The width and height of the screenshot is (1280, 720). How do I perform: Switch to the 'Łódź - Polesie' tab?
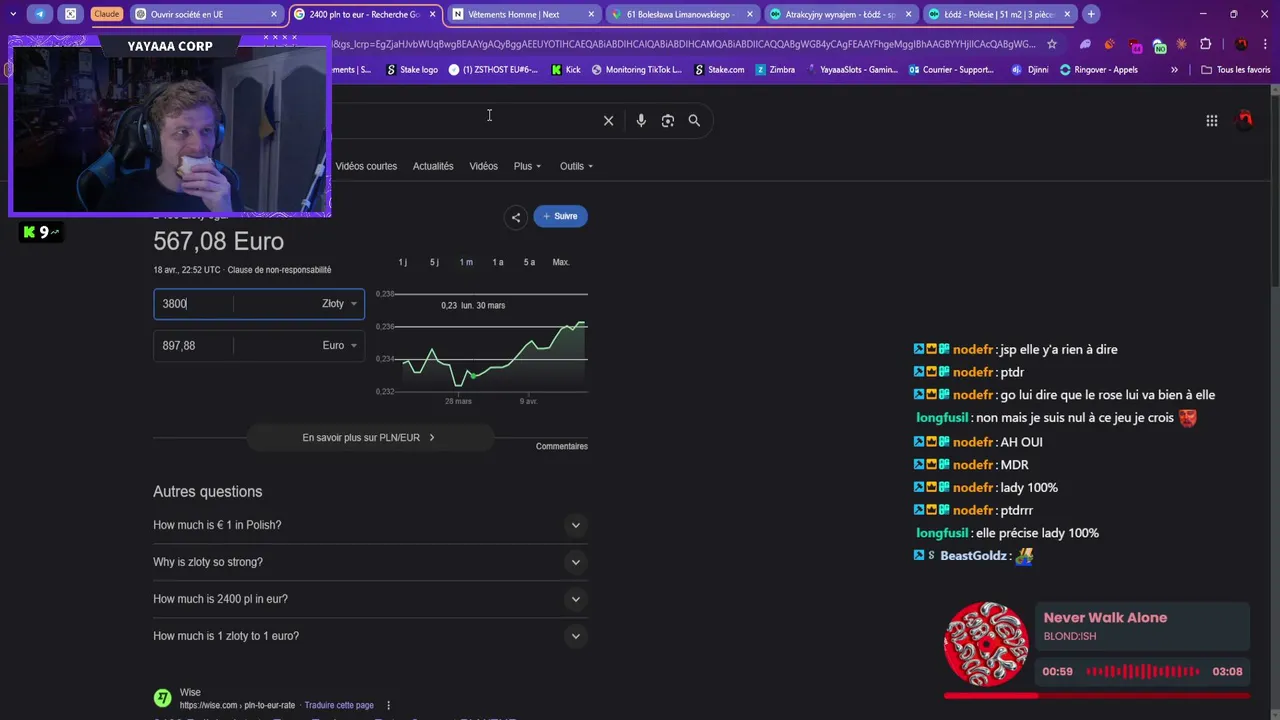pyautogui.click(x=998, y=14)
